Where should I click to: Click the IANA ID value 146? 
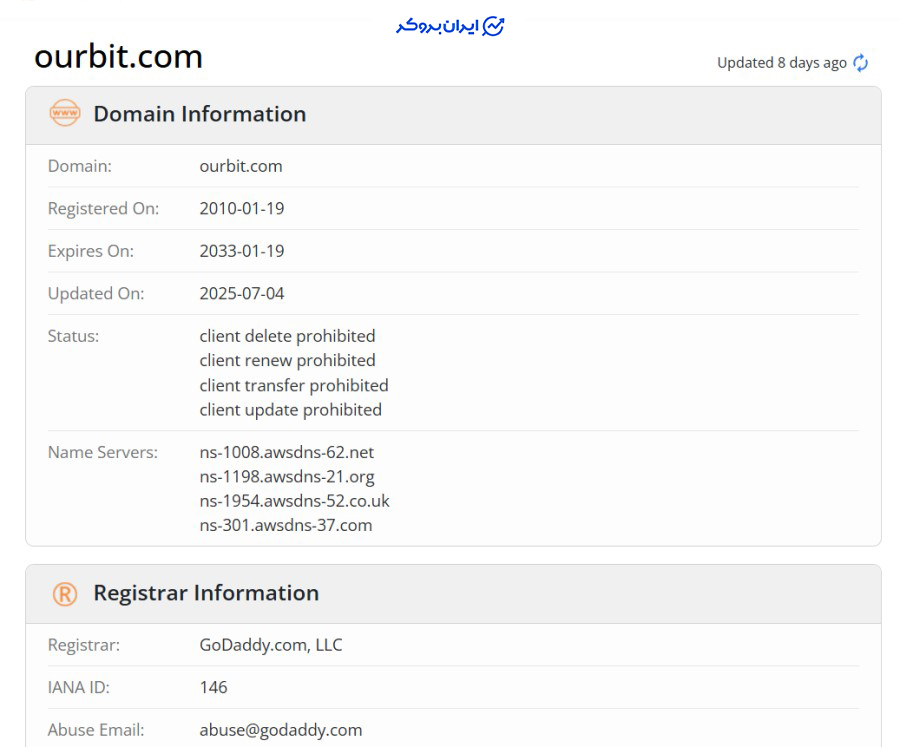pos(213,687)
